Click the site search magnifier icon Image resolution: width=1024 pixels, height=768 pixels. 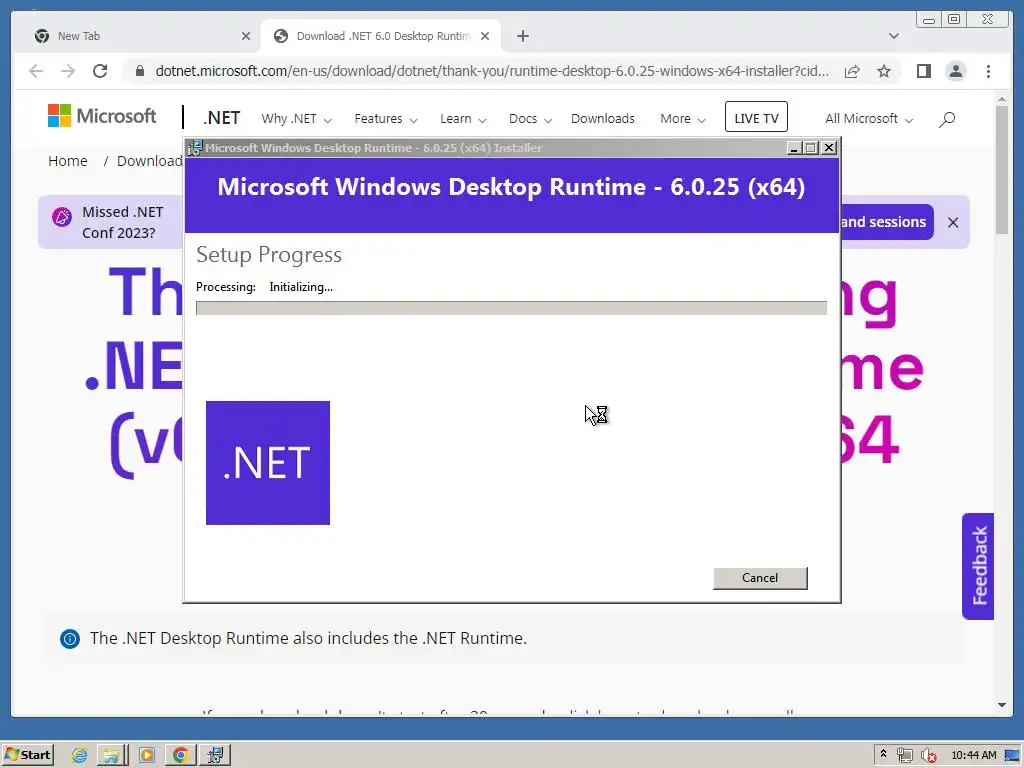(x=947, y=119)
